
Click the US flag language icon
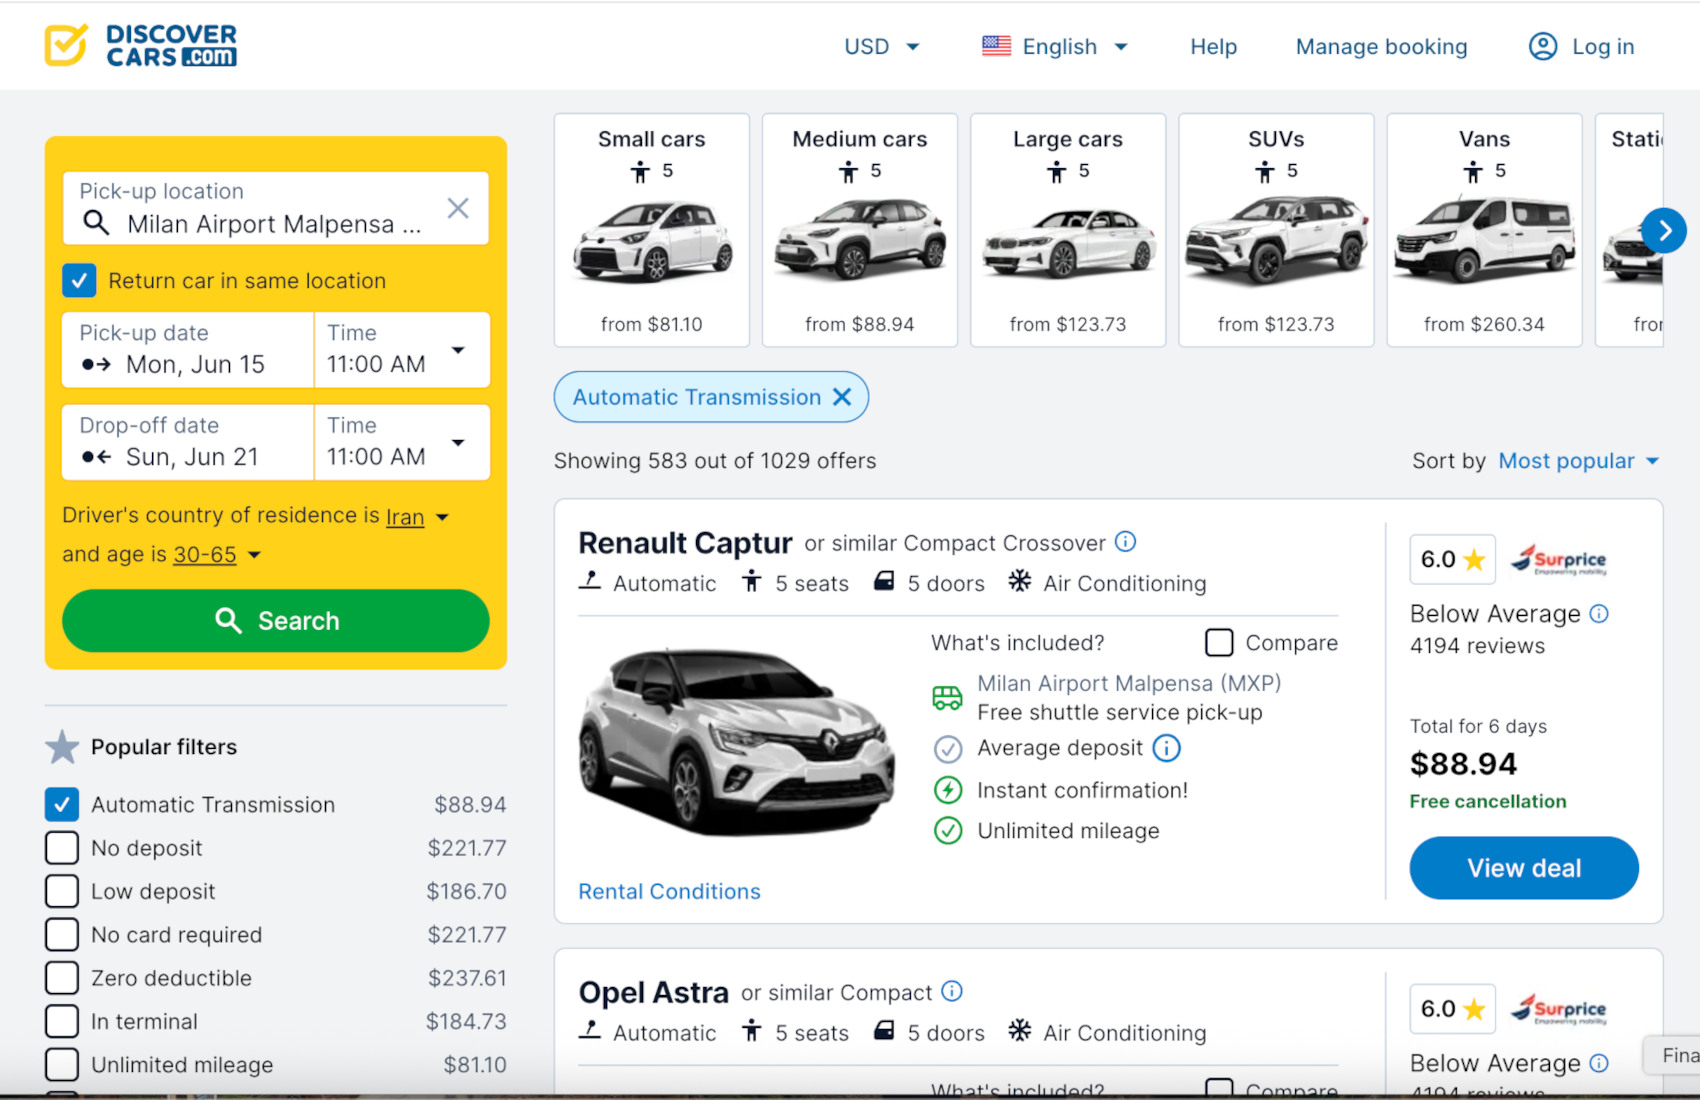tap(996, 46)
